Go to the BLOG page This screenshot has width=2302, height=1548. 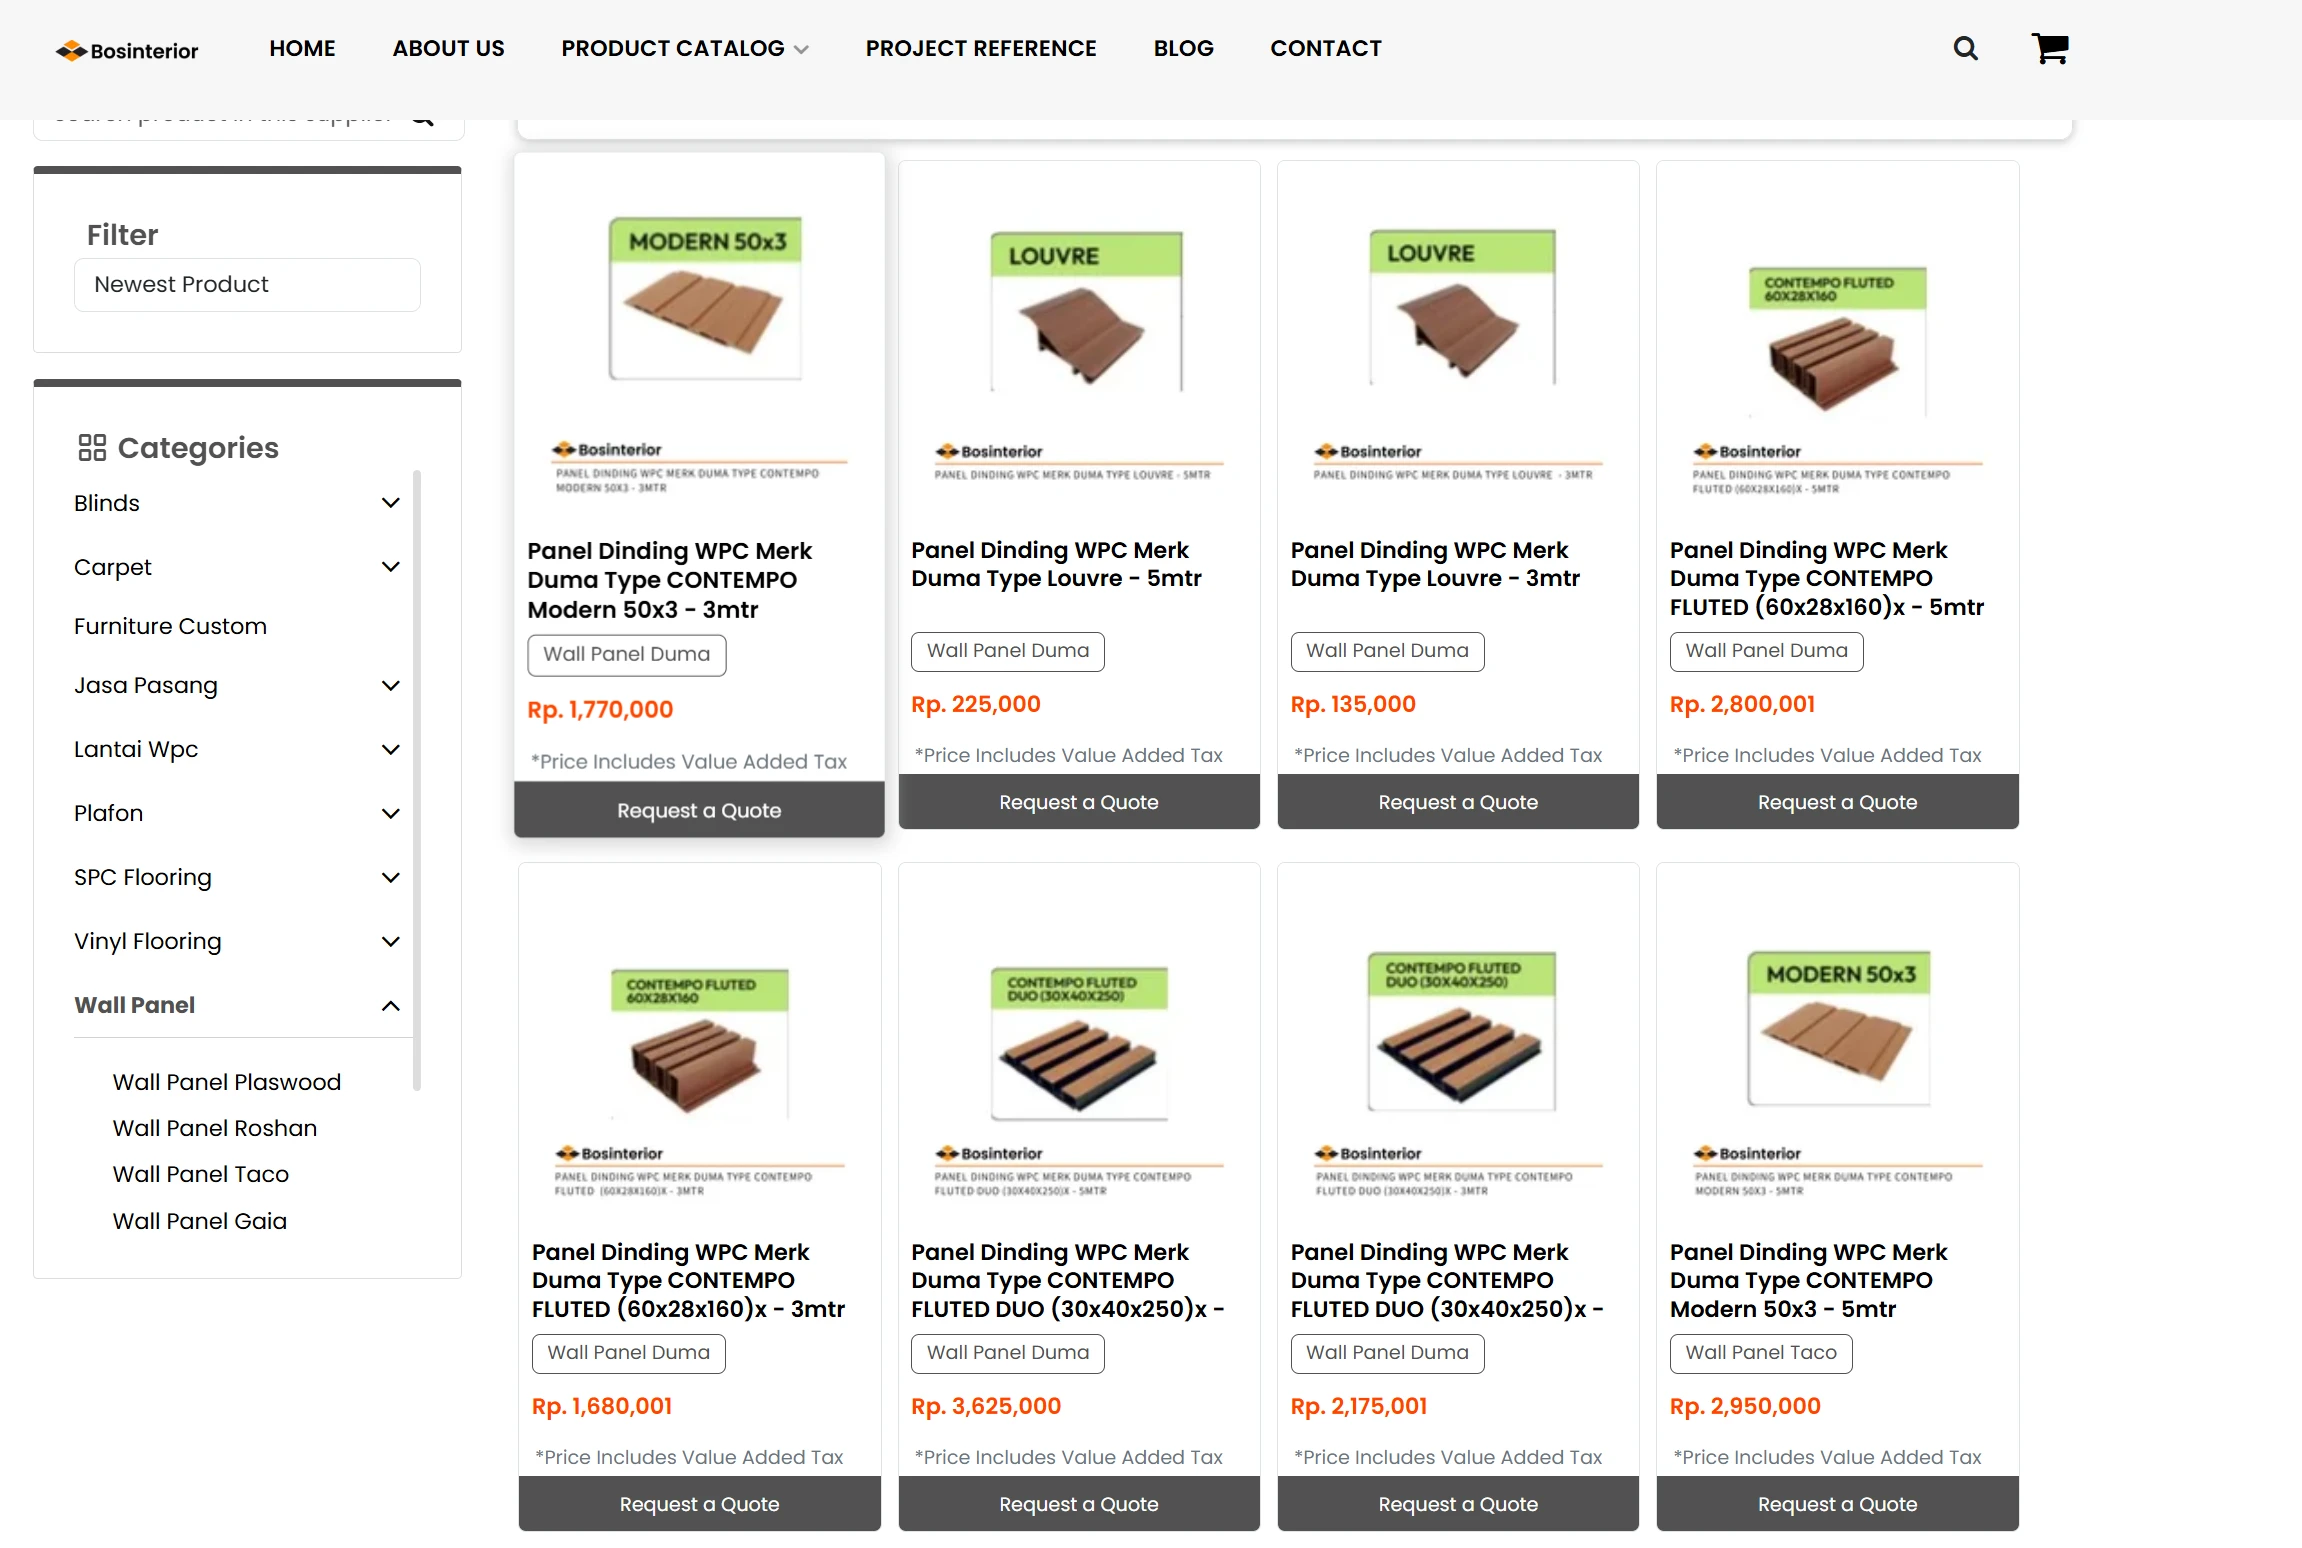coord(1183,48)
